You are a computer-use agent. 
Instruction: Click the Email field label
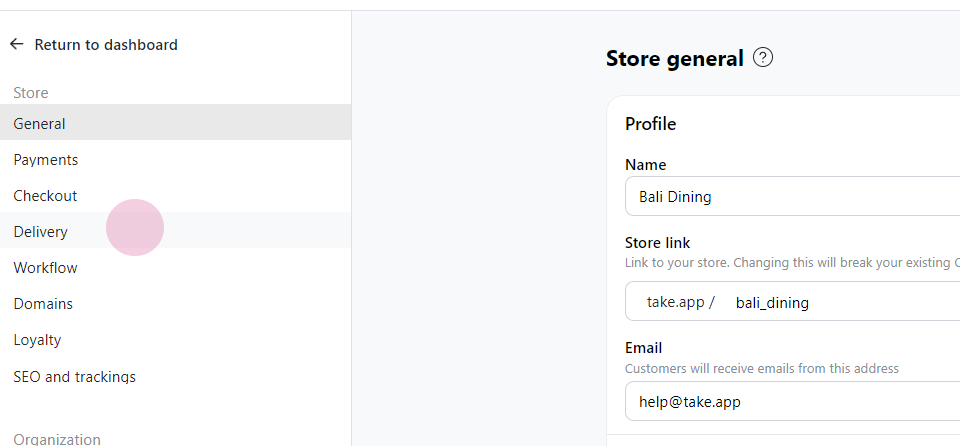[643, 348]
